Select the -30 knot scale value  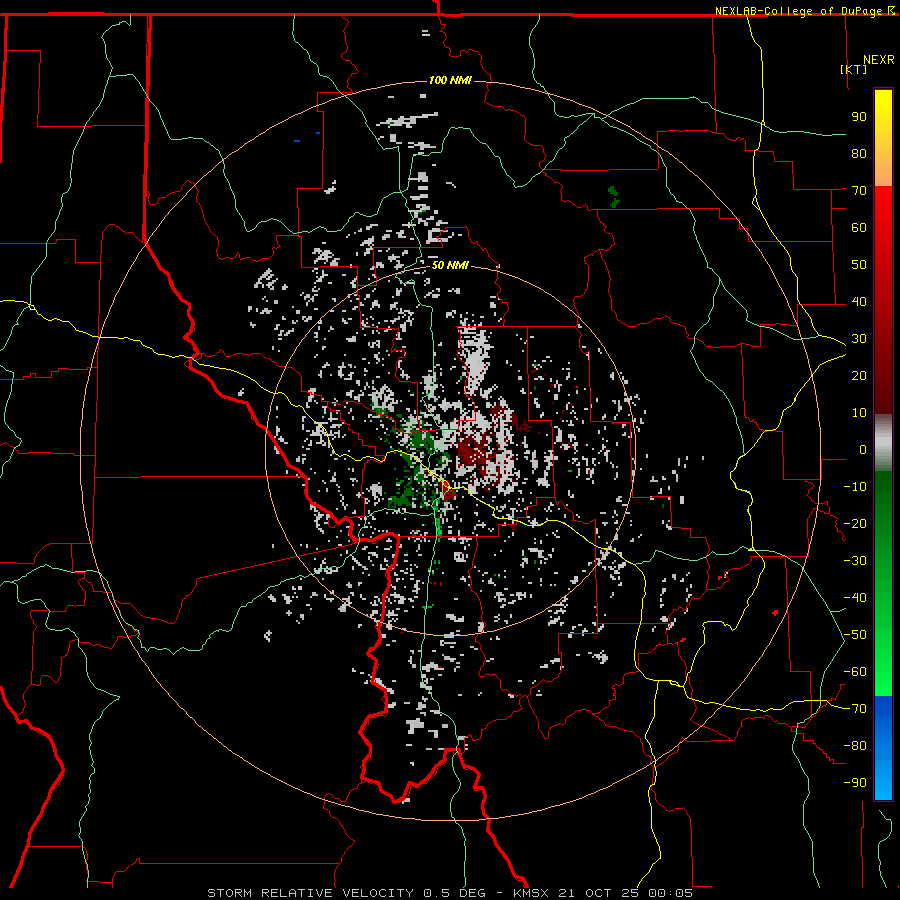855,561
